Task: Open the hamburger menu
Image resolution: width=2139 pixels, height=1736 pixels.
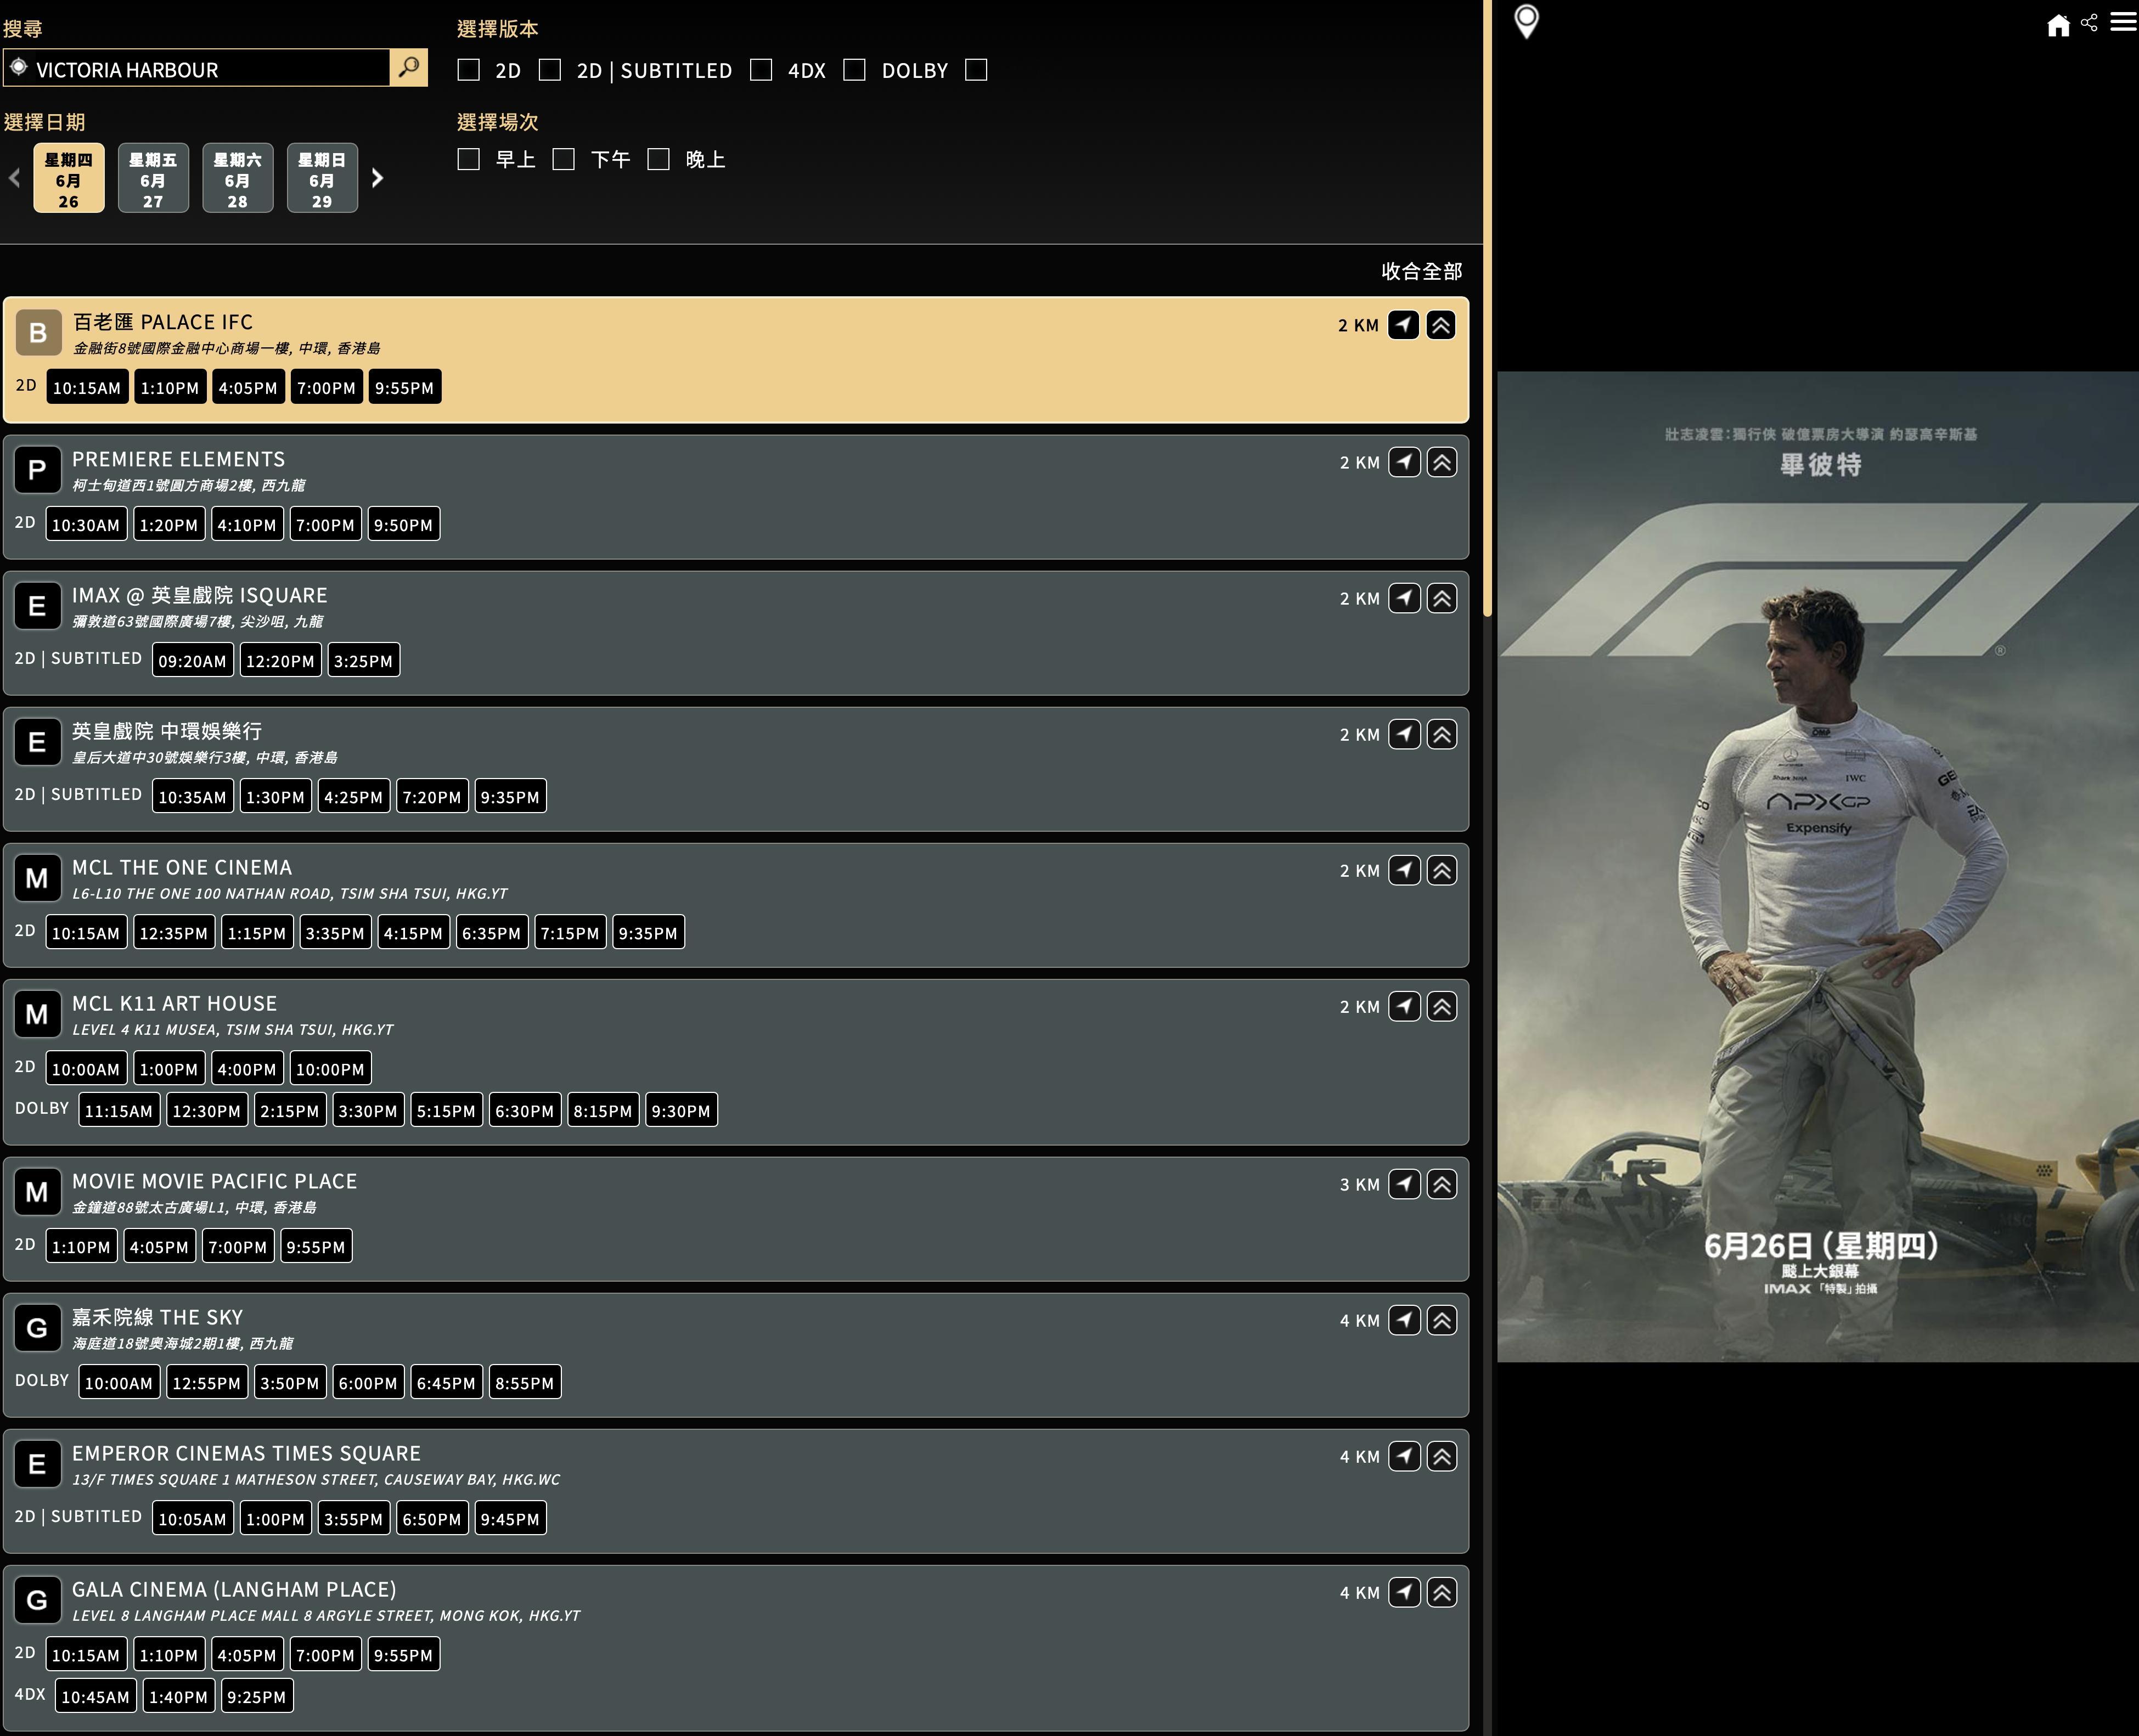Action: point(2123,21)
